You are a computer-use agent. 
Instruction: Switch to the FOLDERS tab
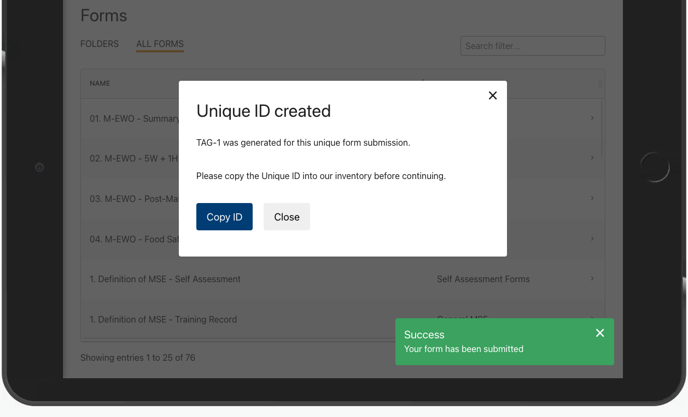[x=99, y=44]
